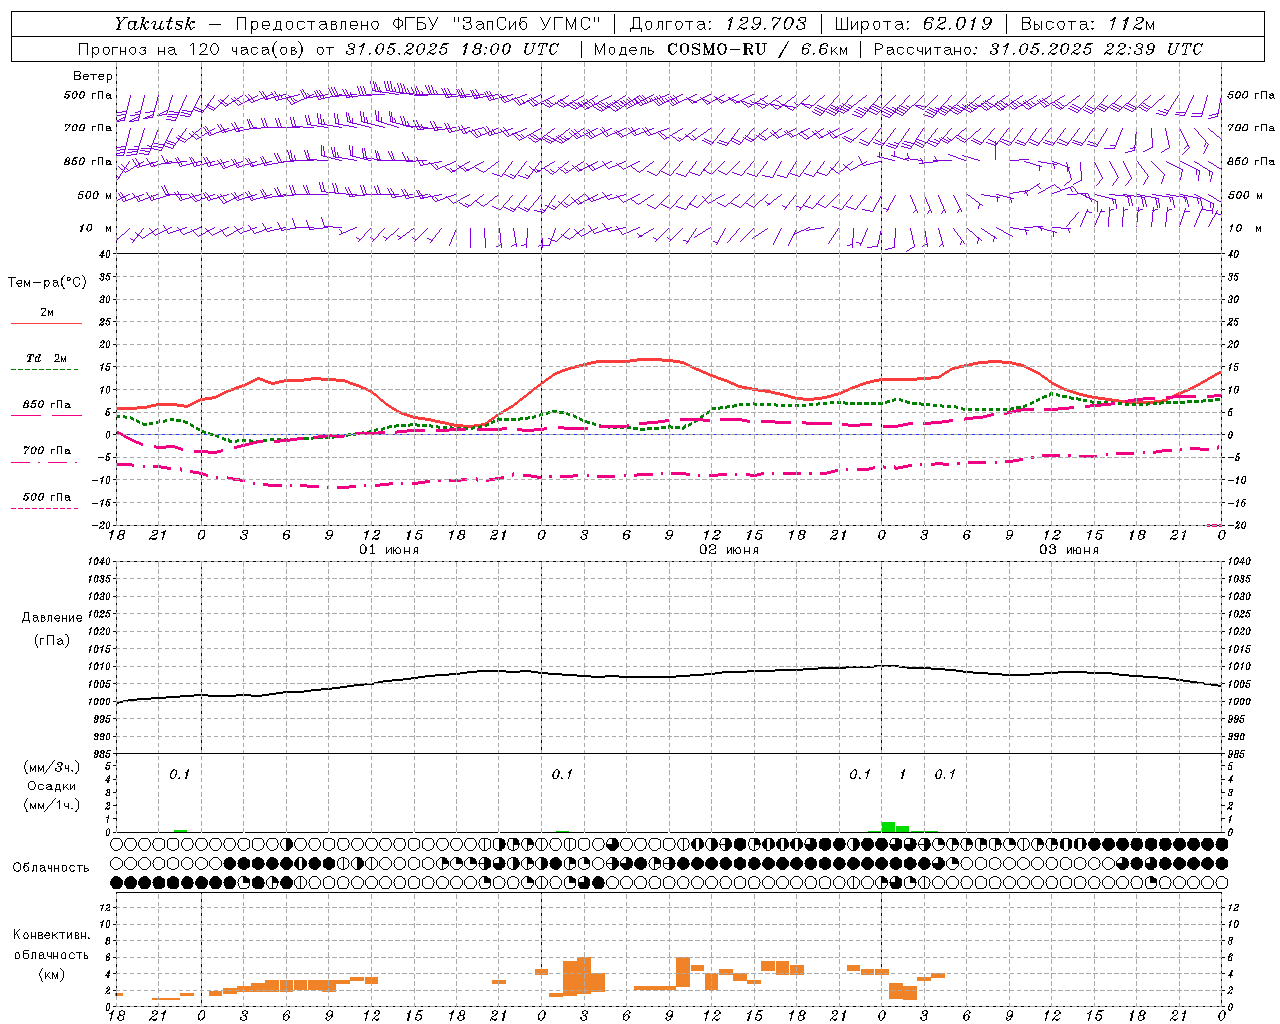Click the 'Конвективн.' convective cloud heading
The height and width of the screenshot is (1024, 1280).
52,935
